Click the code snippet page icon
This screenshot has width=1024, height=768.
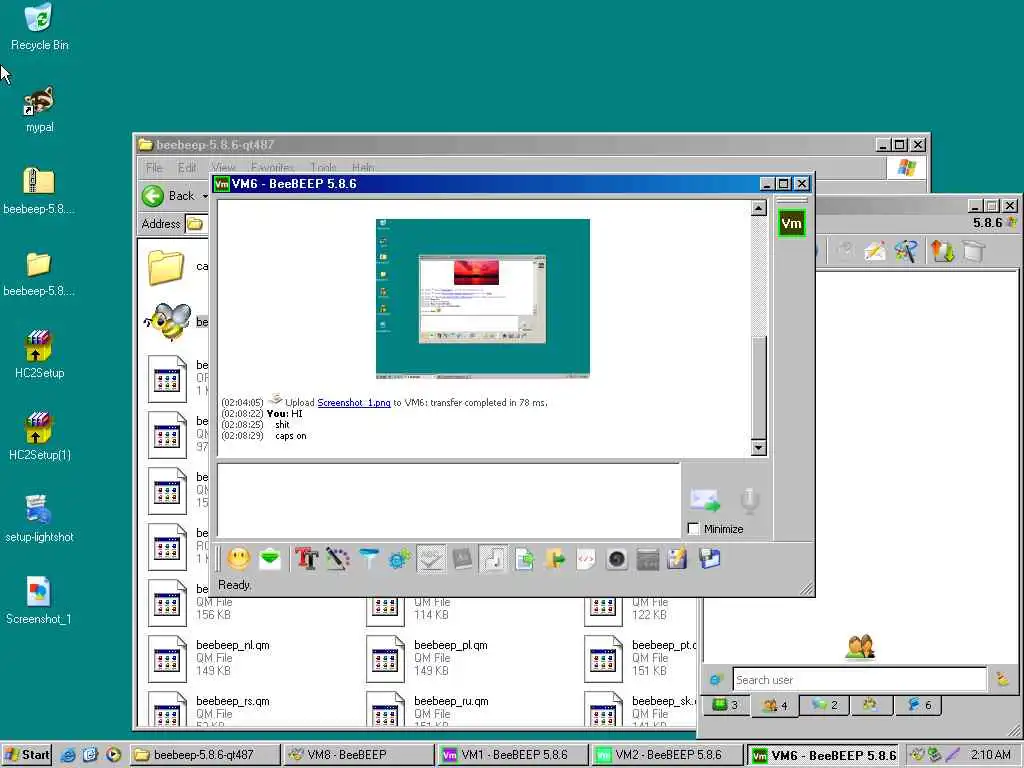(x=586, y=559)
